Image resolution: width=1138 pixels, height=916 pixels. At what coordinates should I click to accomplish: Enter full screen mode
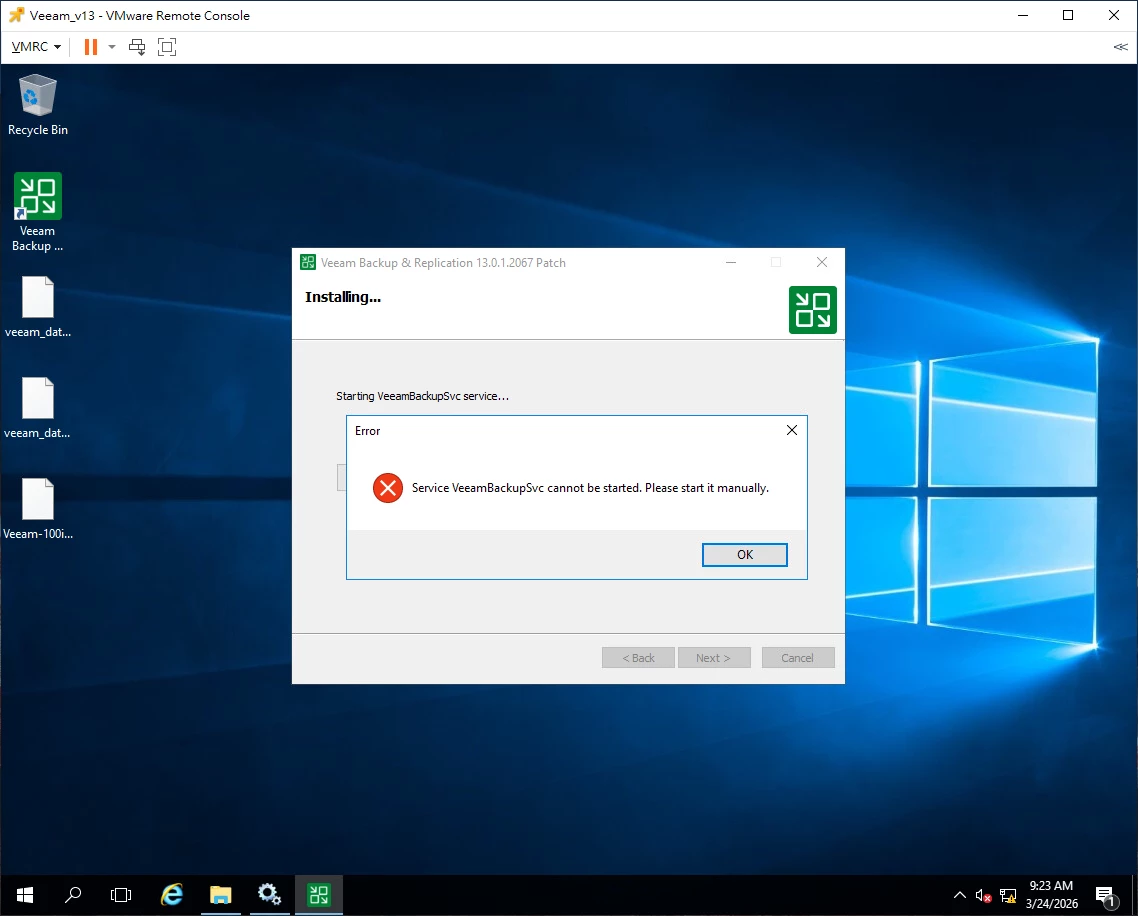[x=167, y=47]
